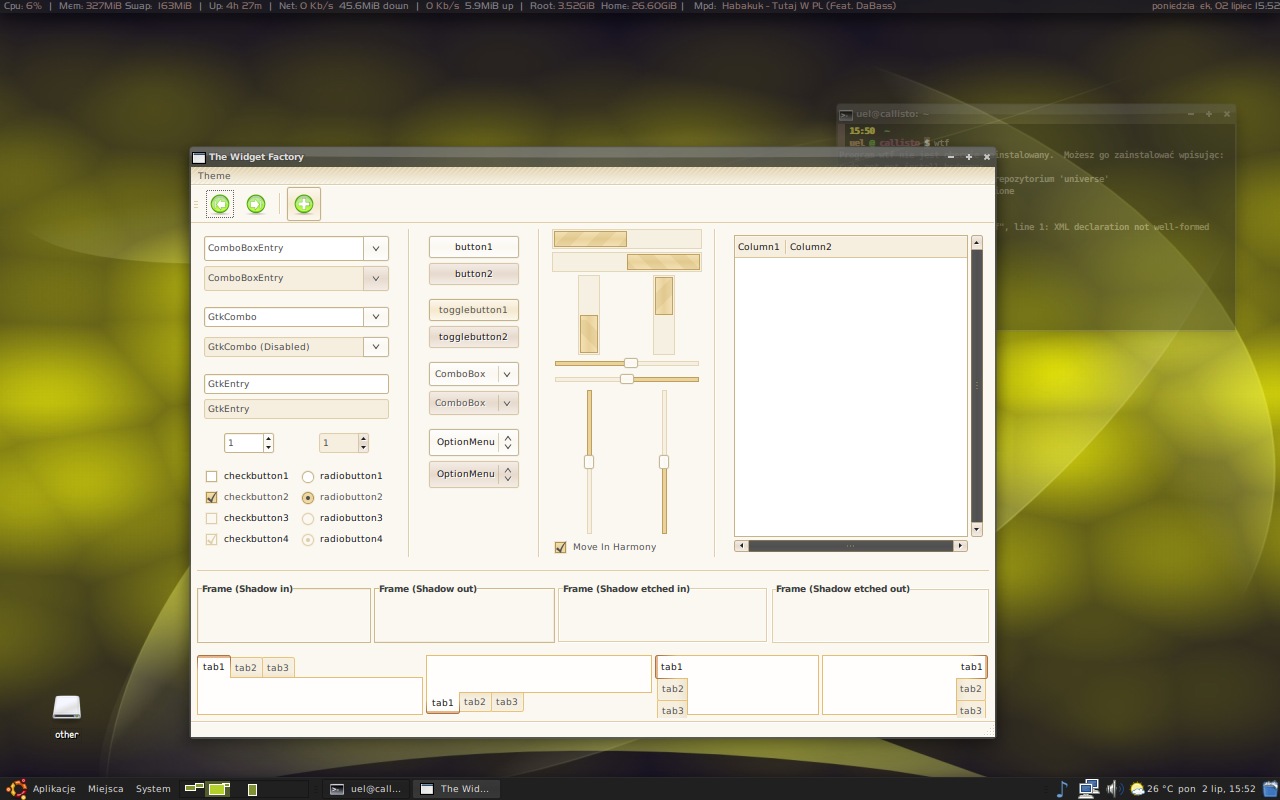Screen dimensions: 1280x800
Task: Switch to tab3 in the top-tabbed notebook
Action: tap(278, 668)
